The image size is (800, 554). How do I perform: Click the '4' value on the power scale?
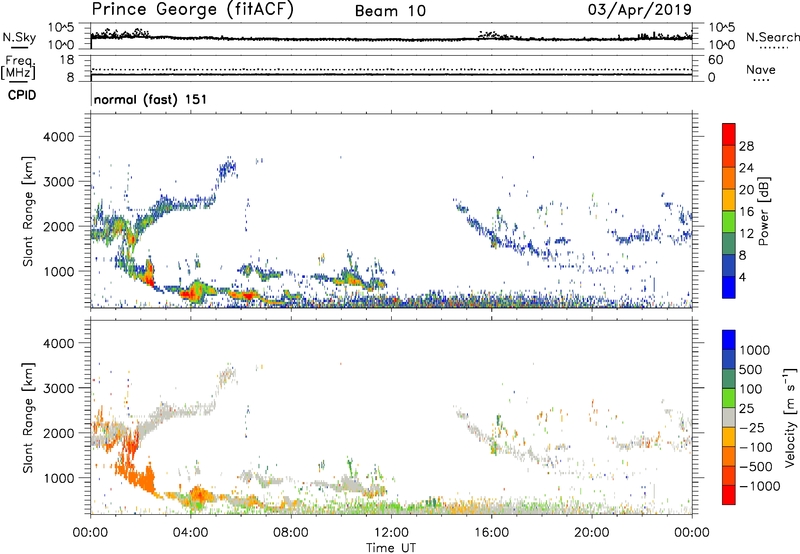[x=743, y=277]
